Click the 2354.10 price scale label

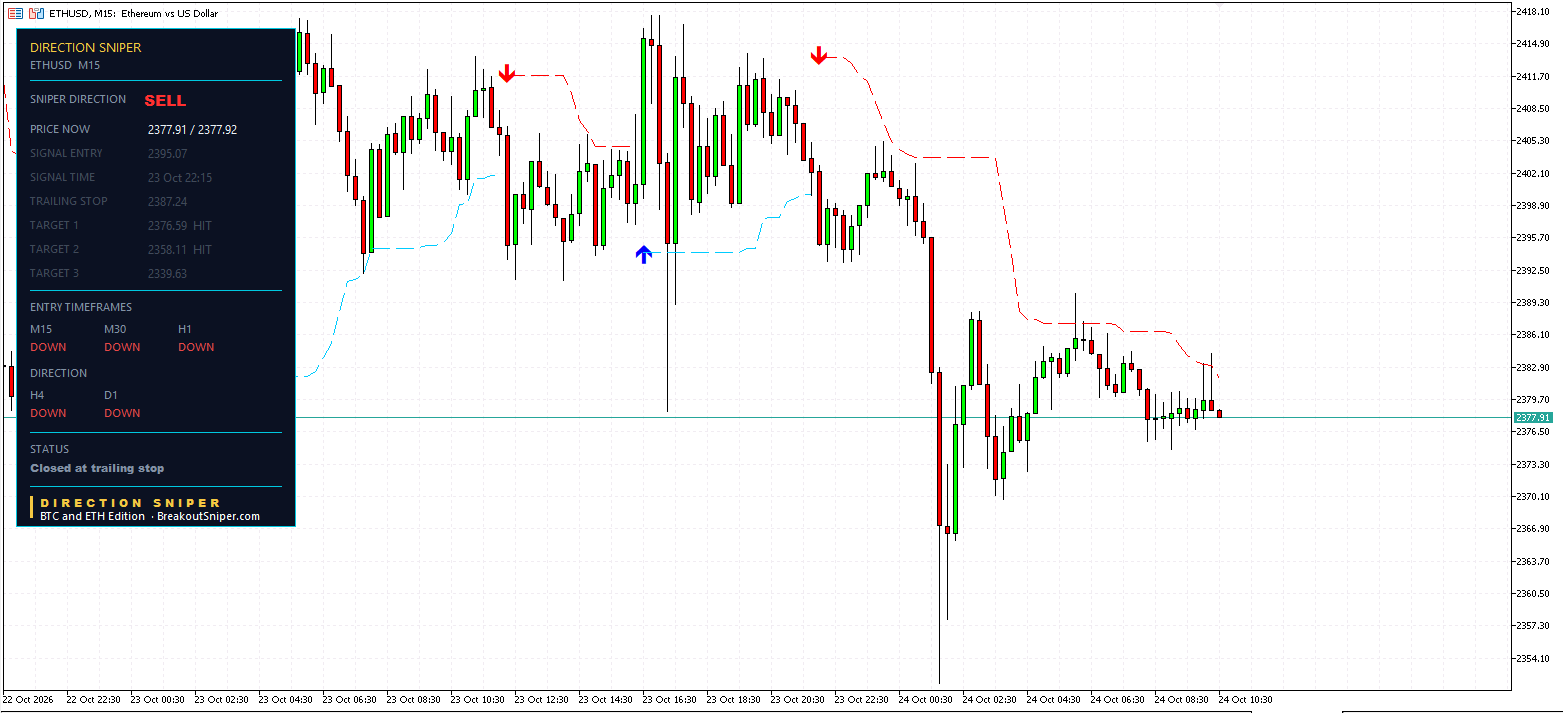pos(1533,658)
